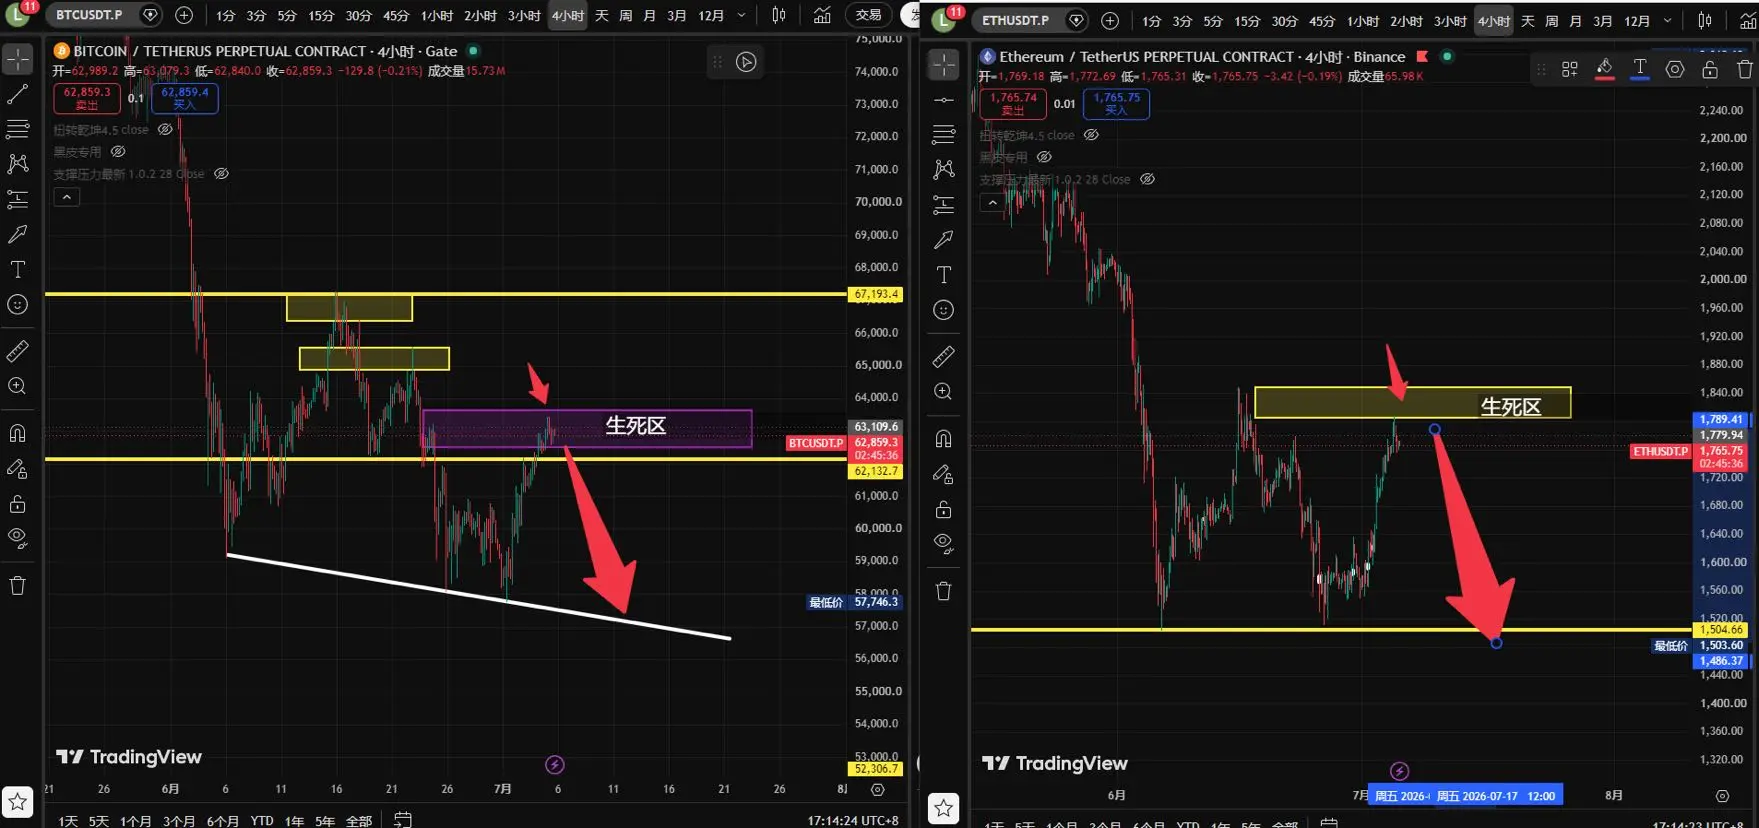
Task: Select the horizontal line tool in ETH chart
Action: [x=944, y=100]
